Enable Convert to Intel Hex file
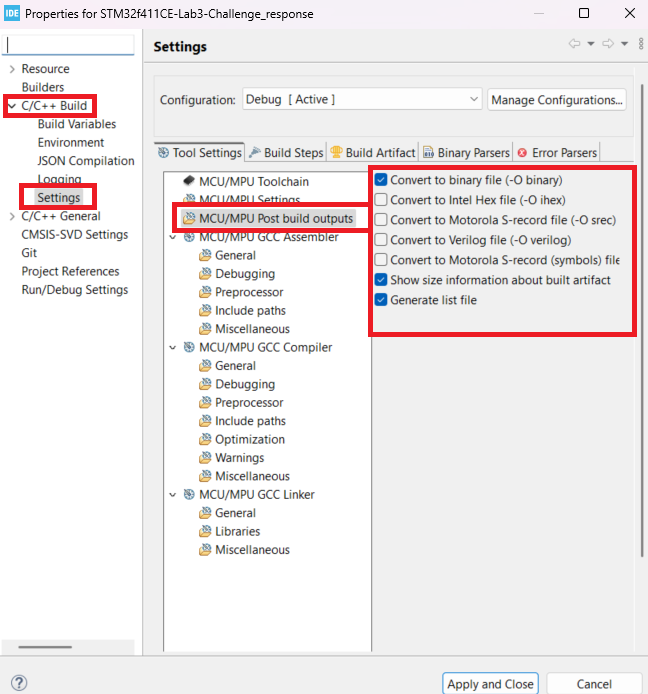The width and height of the screenshot is (648, 694). coord(381,200)
